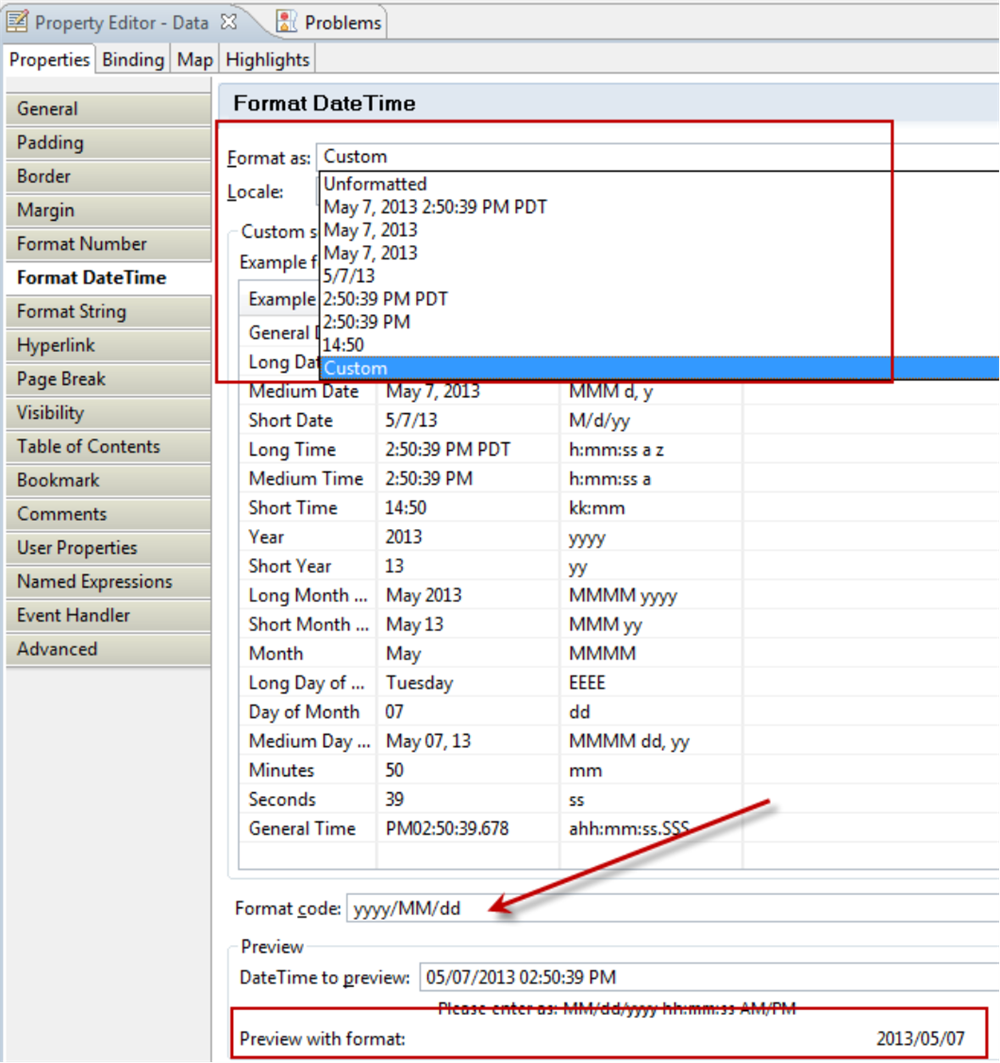1000x1063 pixels.
Task: Click the DateTime to preview field
Action: [x=708, y=978]
